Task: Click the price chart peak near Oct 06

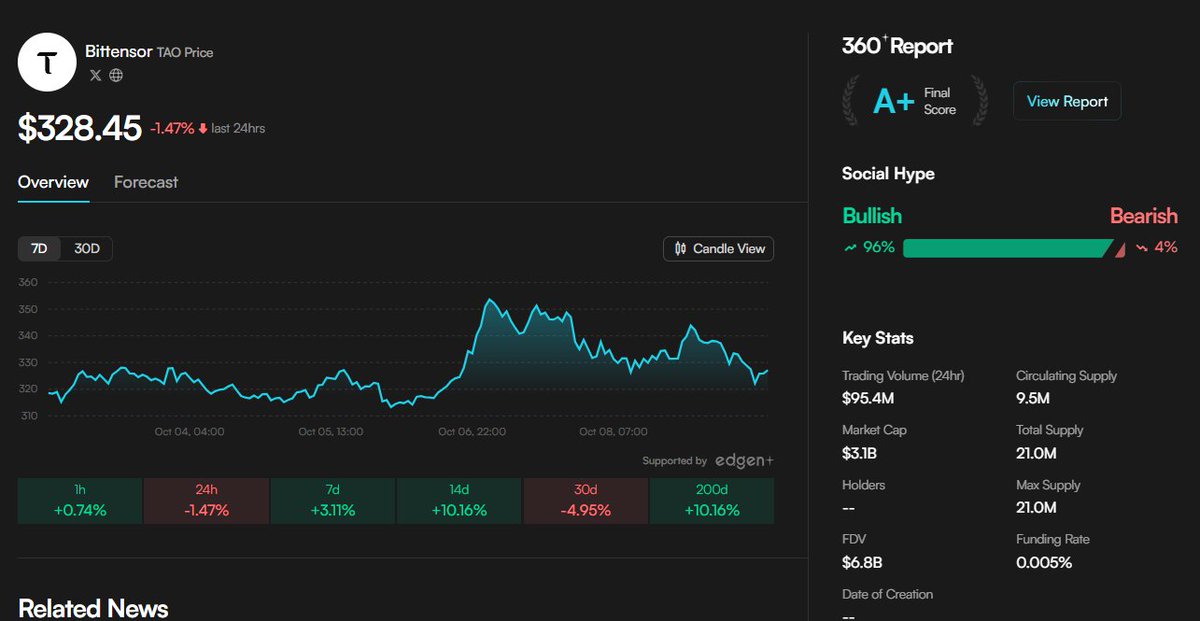Action: [488, 300]
